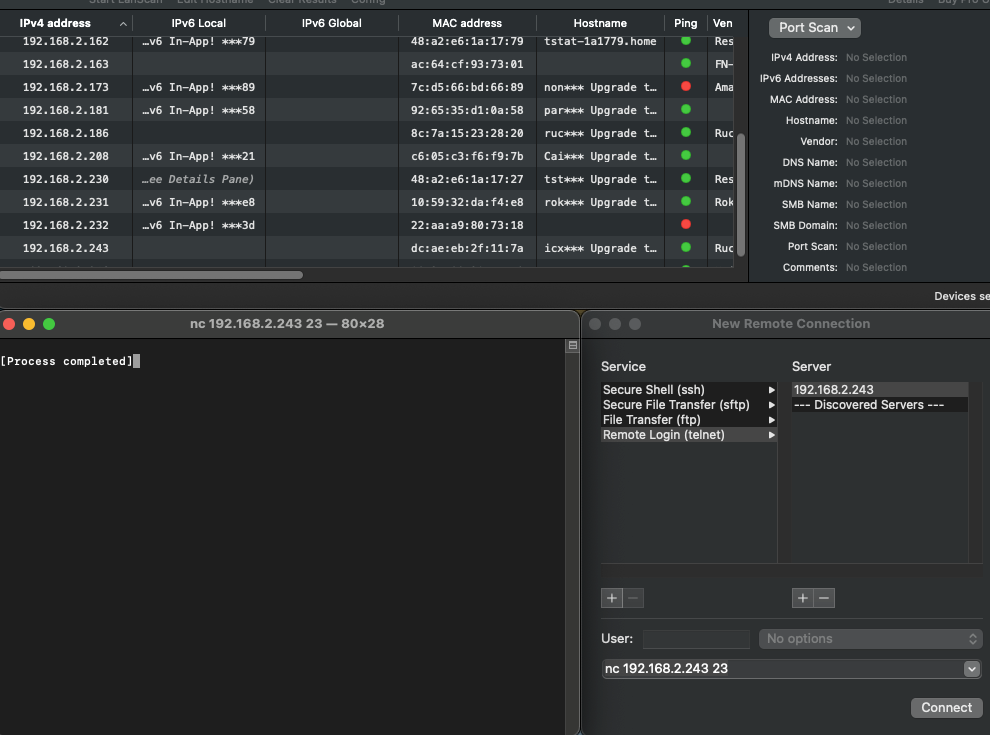Click the User input field

coord(696,638)
